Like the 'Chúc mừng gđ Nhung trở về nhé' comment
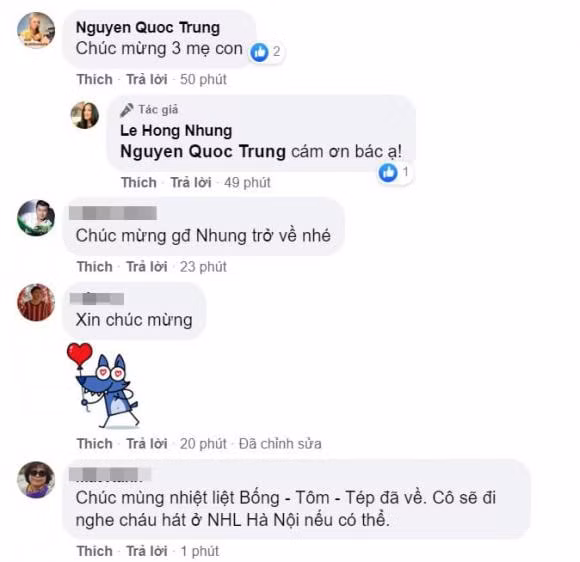Image resolution: width=580 pixels, height=562 pixels. point(94,266)
